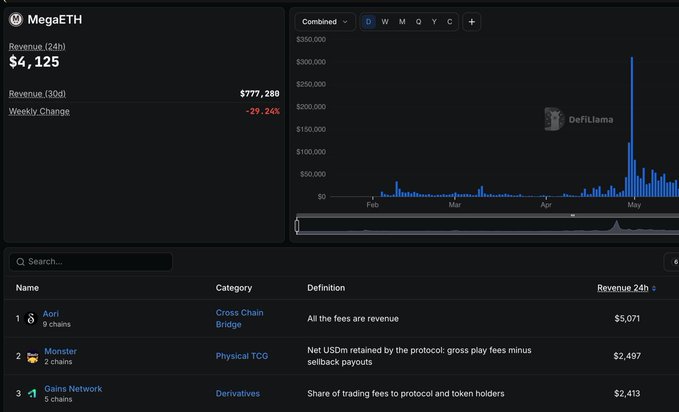Click the Monster protocol logo

32,356
